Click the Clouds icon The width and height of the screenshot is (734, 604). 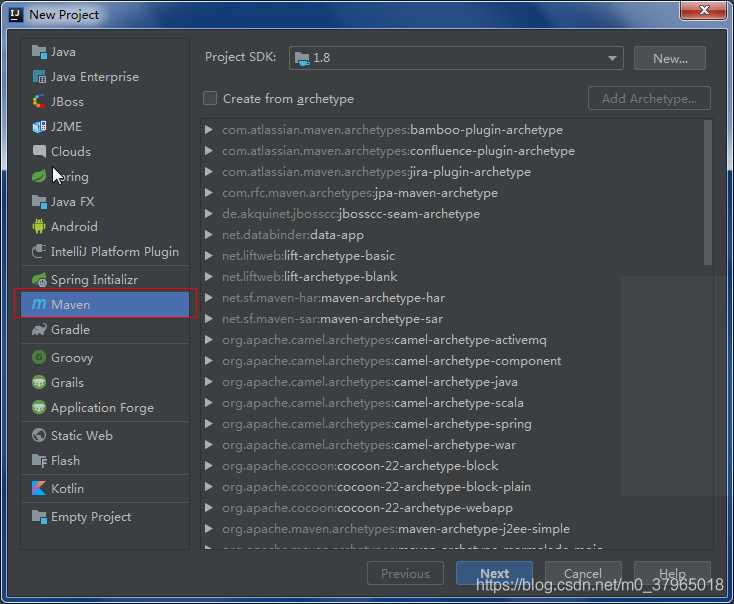pos(39,151)
